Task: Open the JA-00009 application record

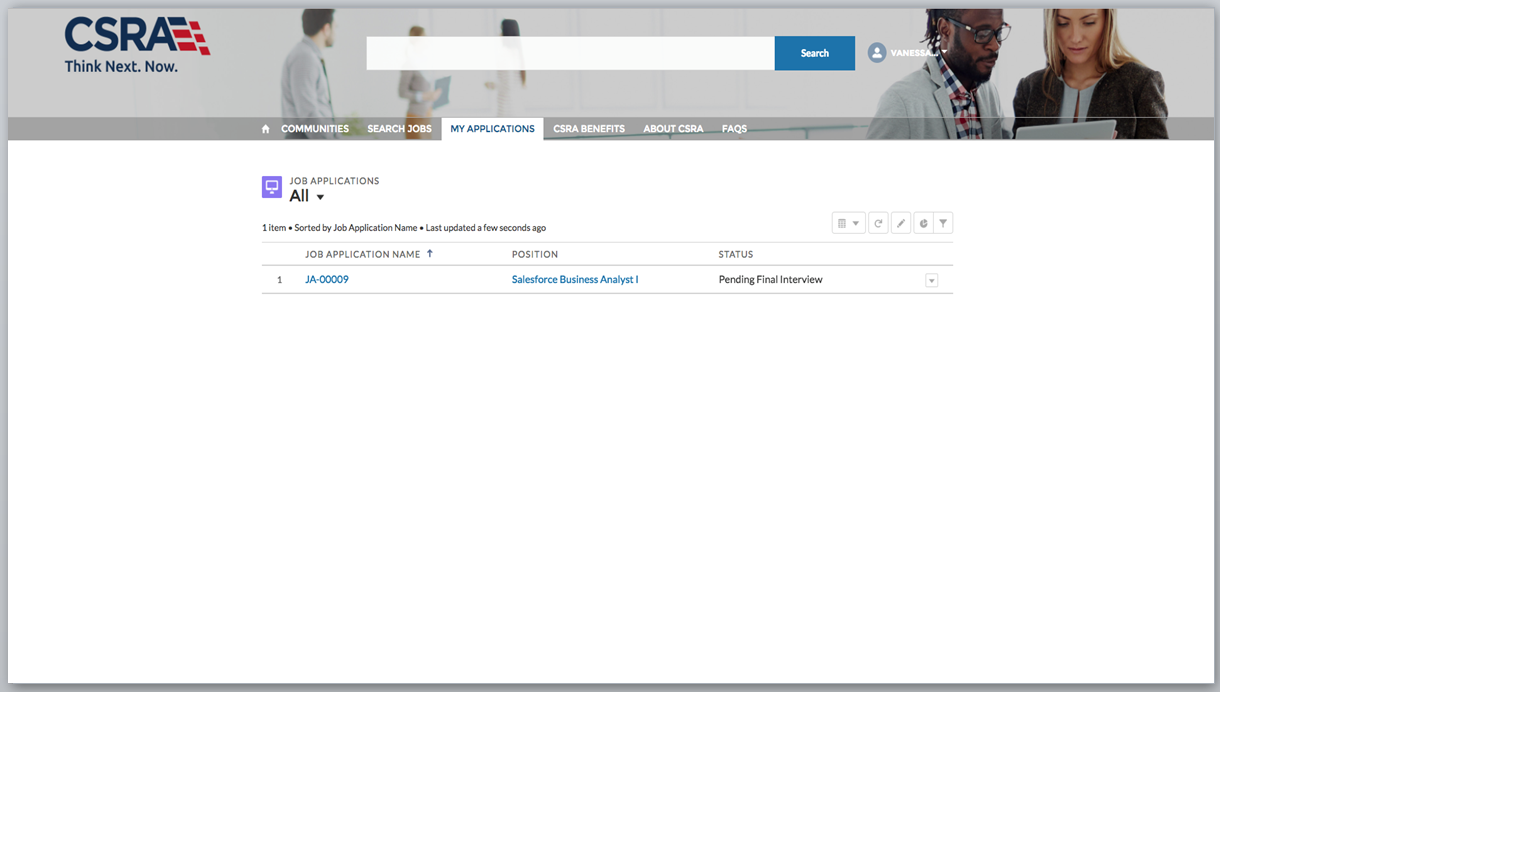Action: coord(326,279)
